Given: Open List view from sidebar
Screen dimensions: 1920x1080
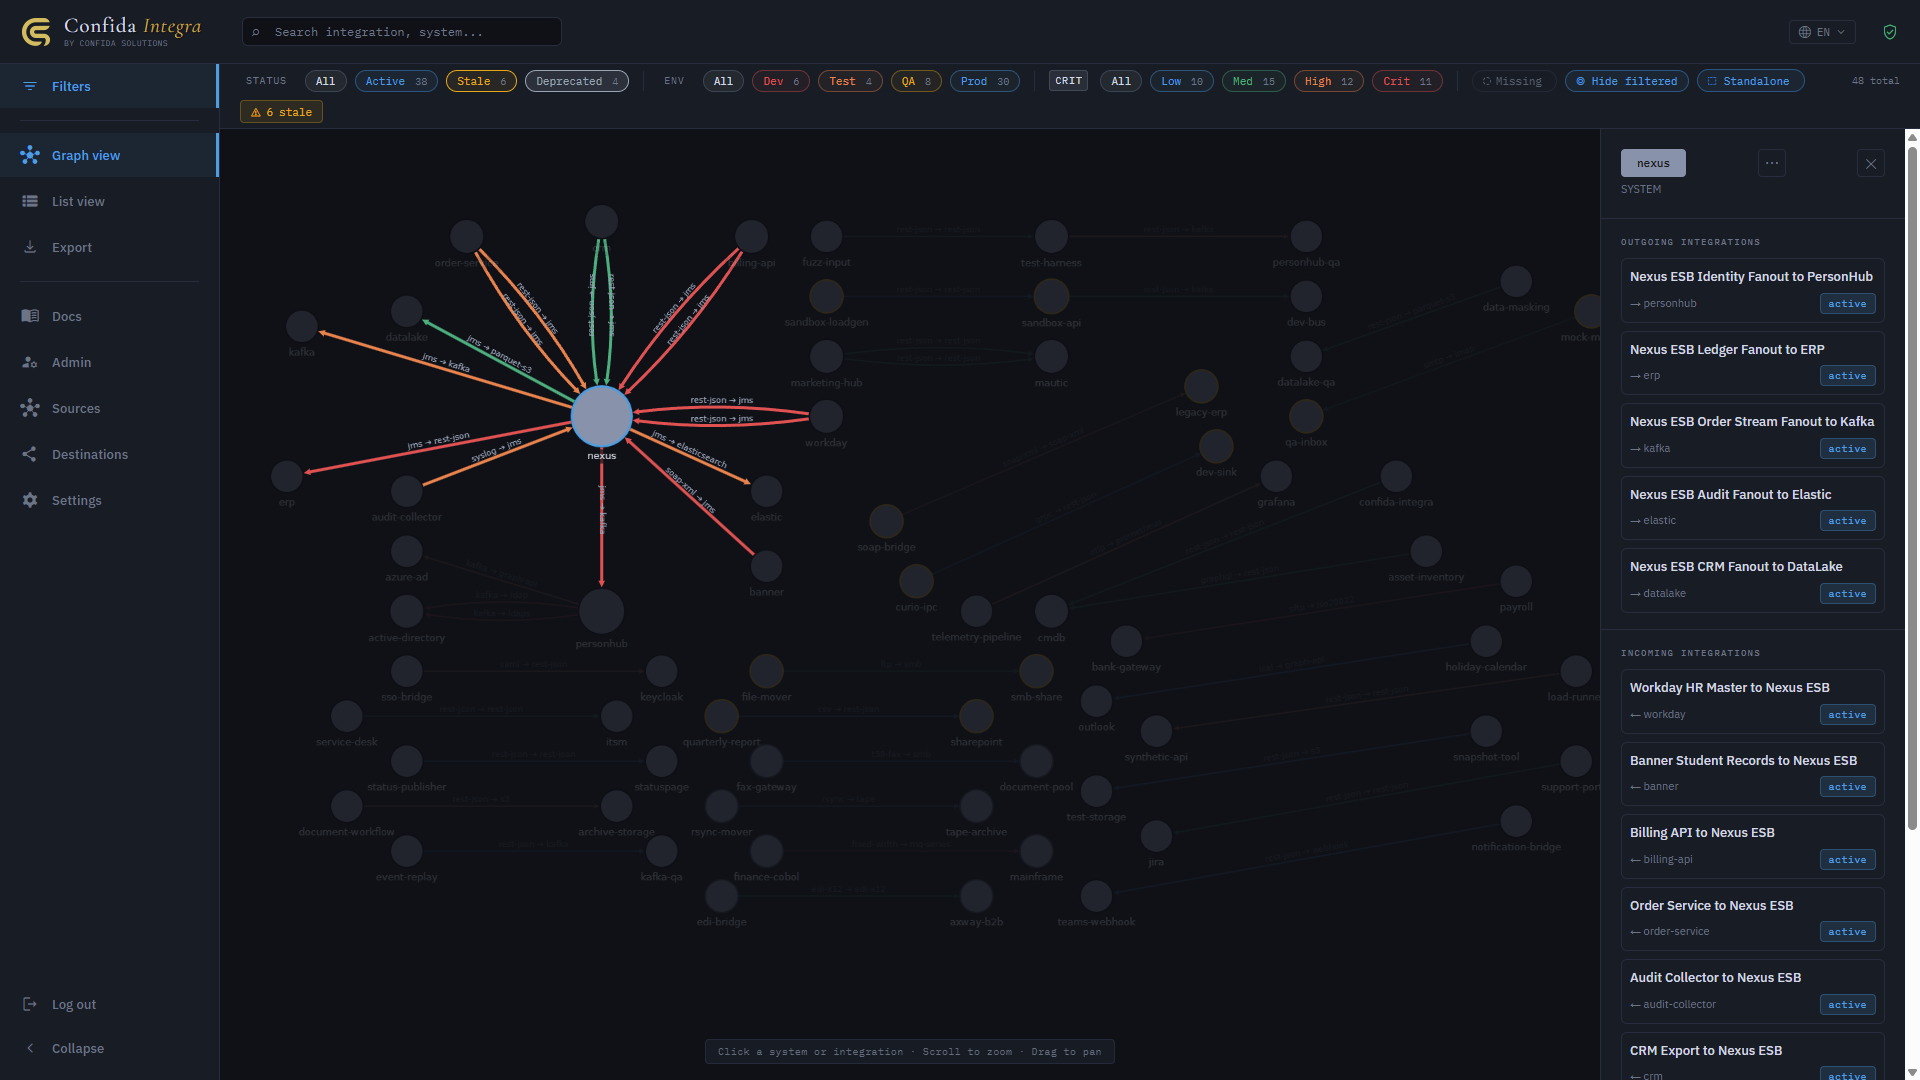Looking at the screenshot, I should tap(109, 201).
